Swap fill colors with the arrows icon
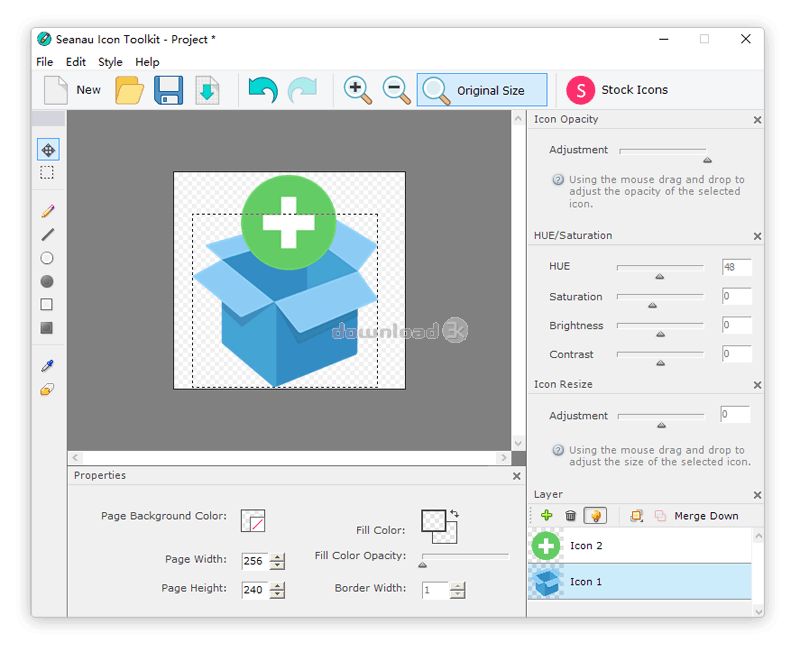800x661 pixels. click(x=454, y=514)
